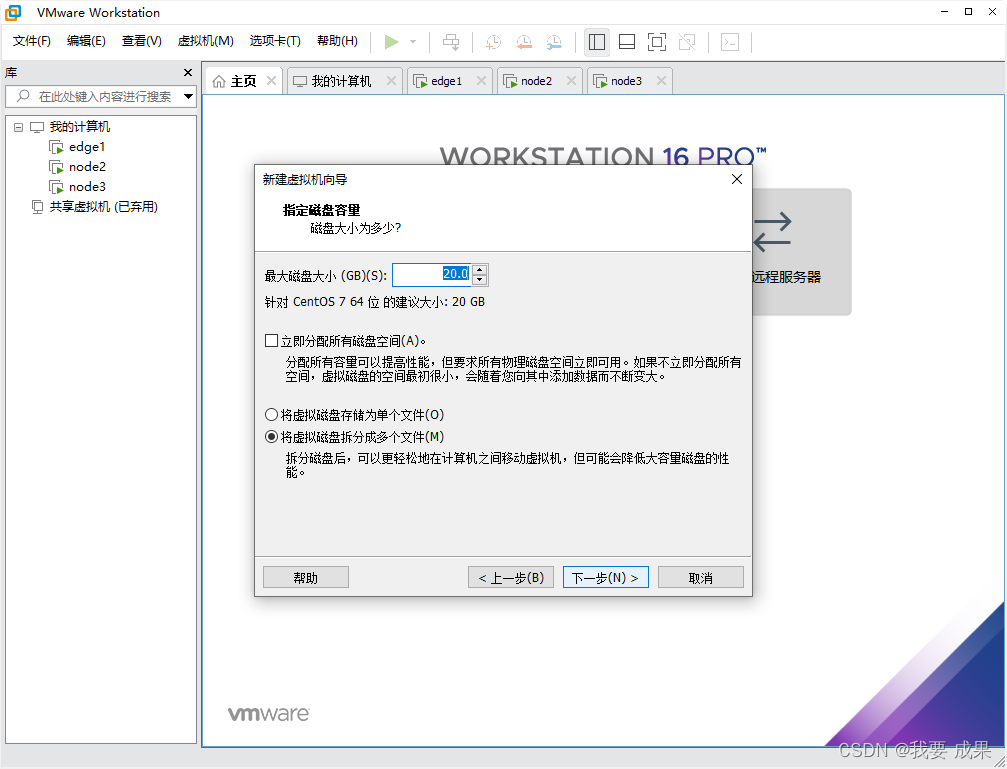Enable 立即分配所有磁盘空间 checkbox
Screen dimensions: 1007x769
coord(271,340)
